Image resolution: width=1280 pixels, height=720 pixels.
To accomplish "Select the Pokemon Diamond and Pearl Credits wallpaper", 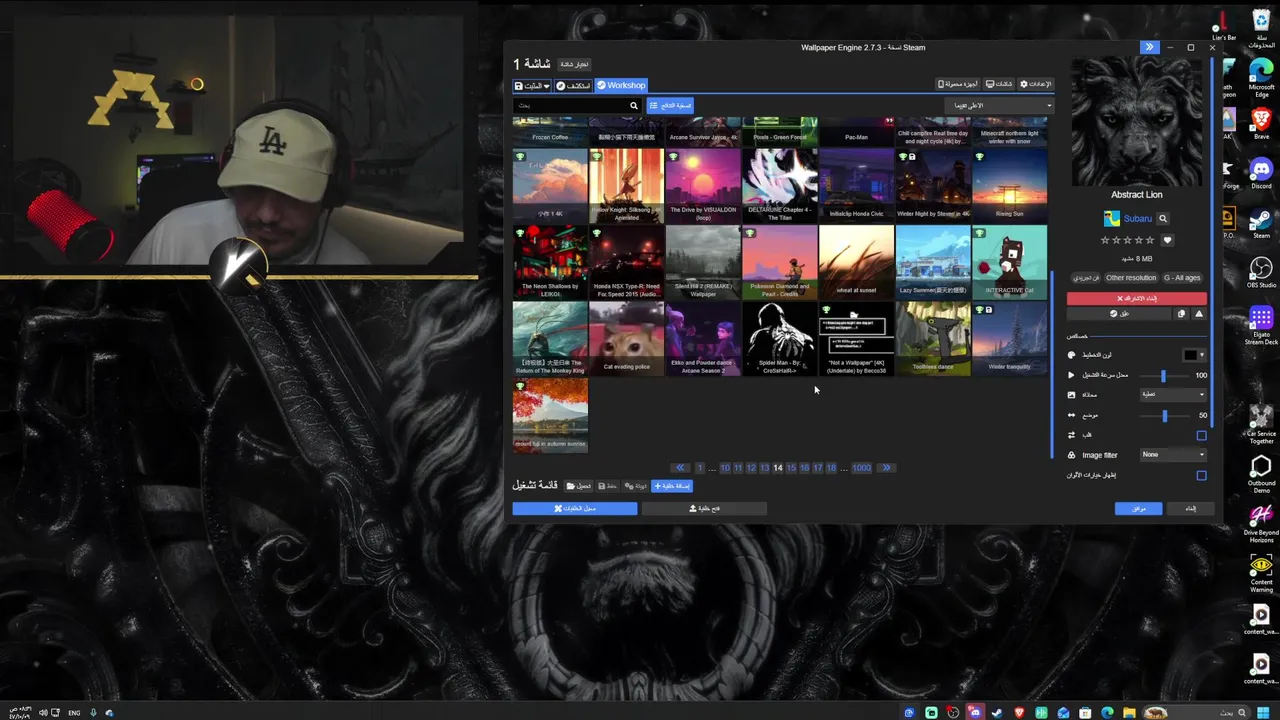I will [x=780, y=262].
